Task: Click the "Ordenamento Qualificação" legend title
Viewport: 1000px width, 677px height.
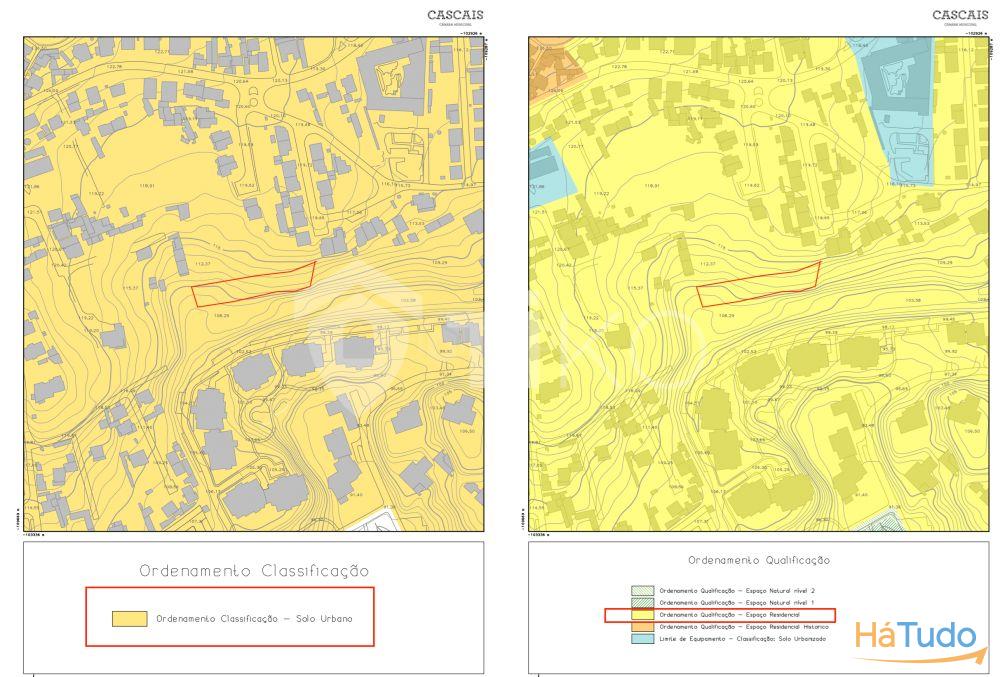Action: tap(758, 561)
